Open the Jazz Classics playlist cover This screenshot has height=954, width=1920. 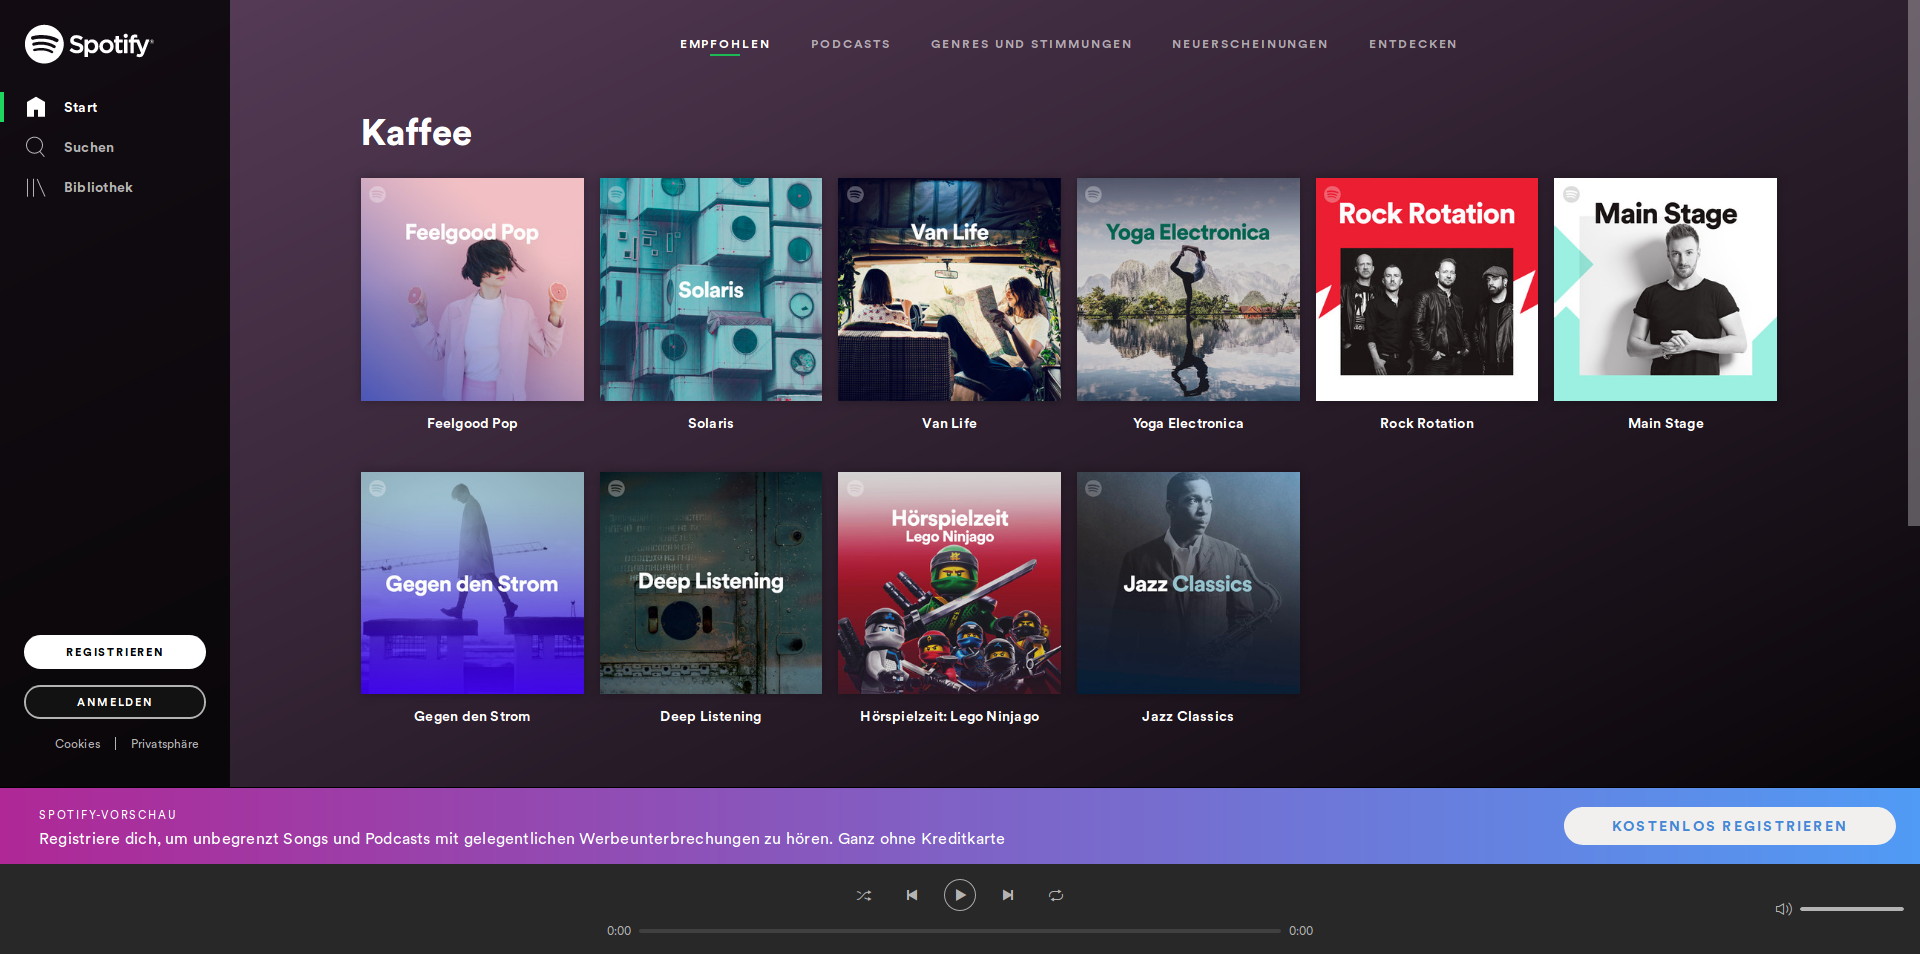pyautogui.click(x=1188, y=583)
